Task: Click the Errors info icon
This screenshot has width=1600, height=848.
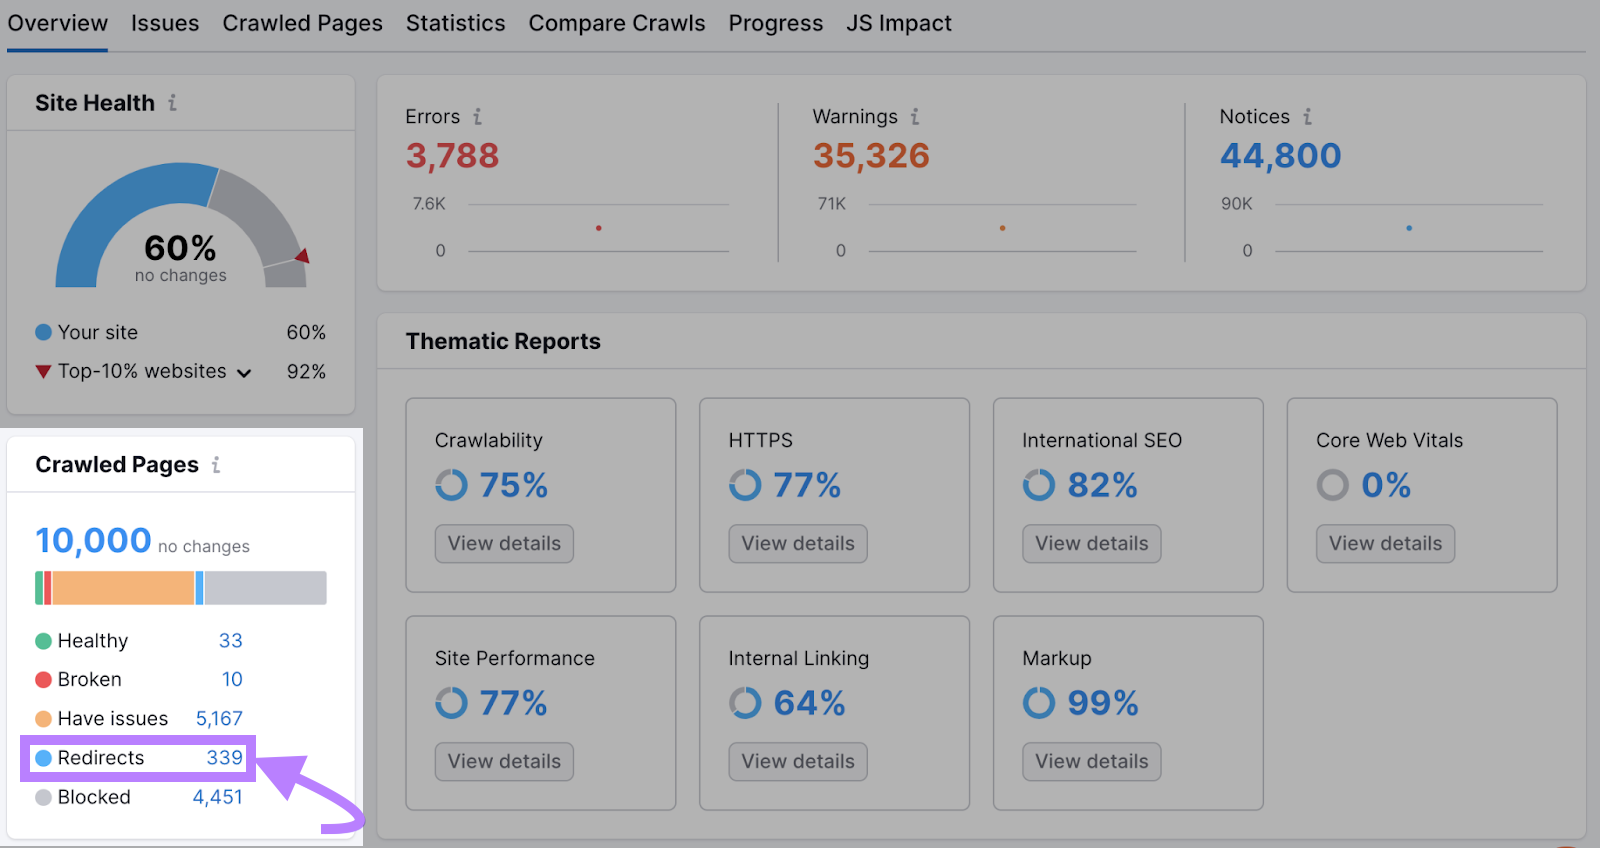Action: click(477, 116)
